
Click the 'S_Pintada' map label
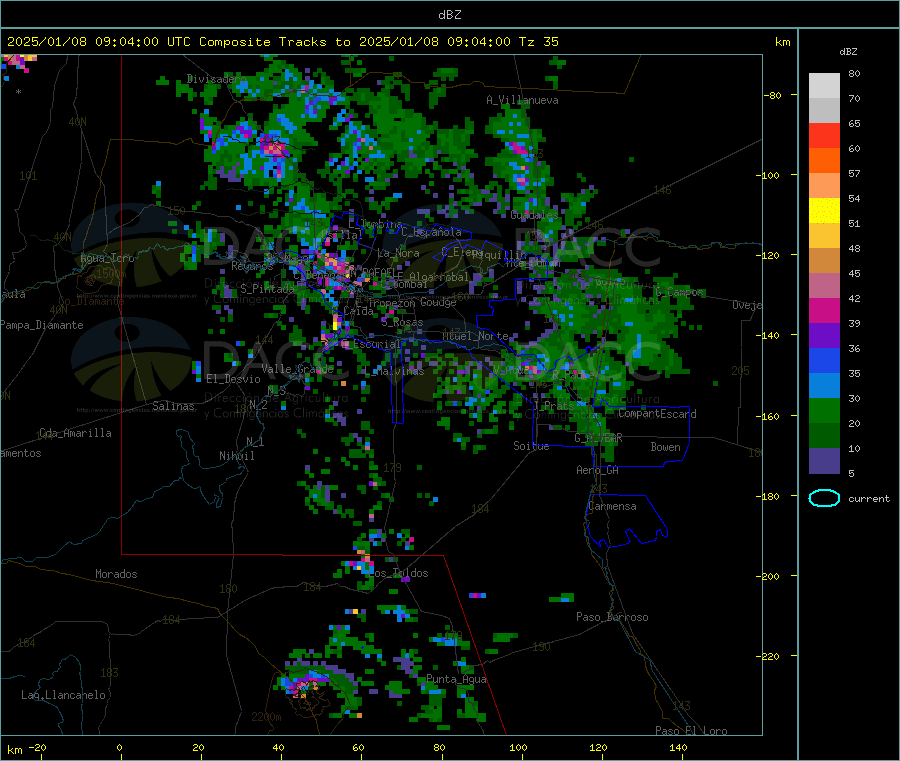267,289
